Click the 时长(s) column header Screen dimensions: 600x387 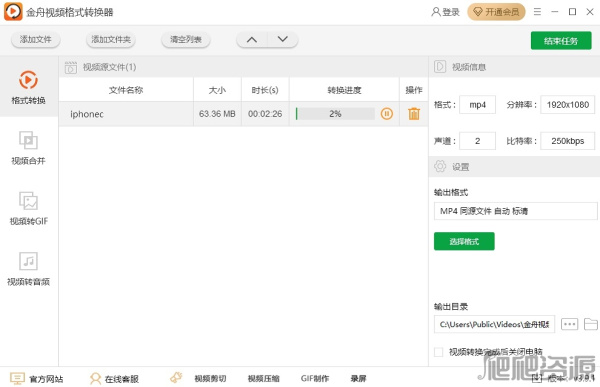pyautogui.click(x=265, y=90)
